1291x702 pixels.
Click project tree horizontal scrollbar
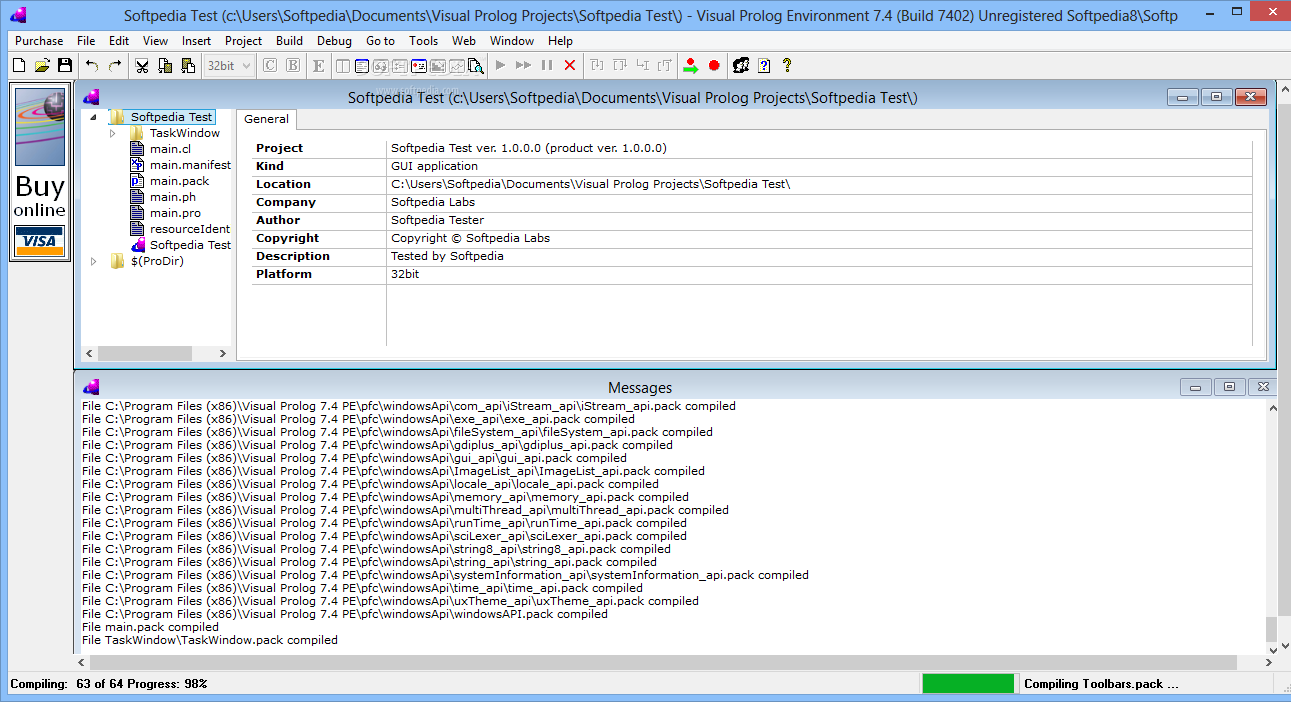[157, 353]
